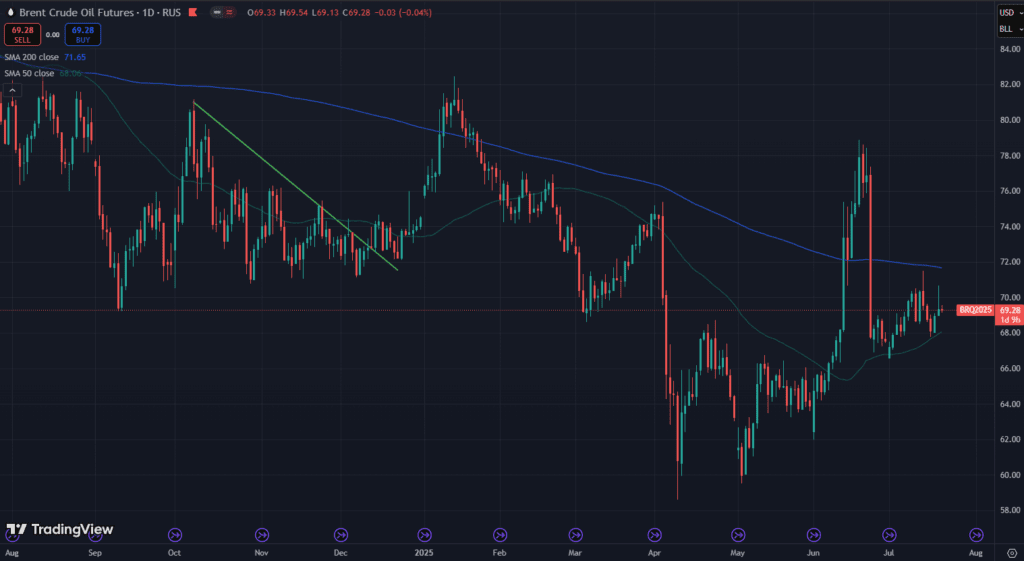1024x561 pixels.
Task: Click the 1d 9h countdown label
Action: coord(1009,320)
